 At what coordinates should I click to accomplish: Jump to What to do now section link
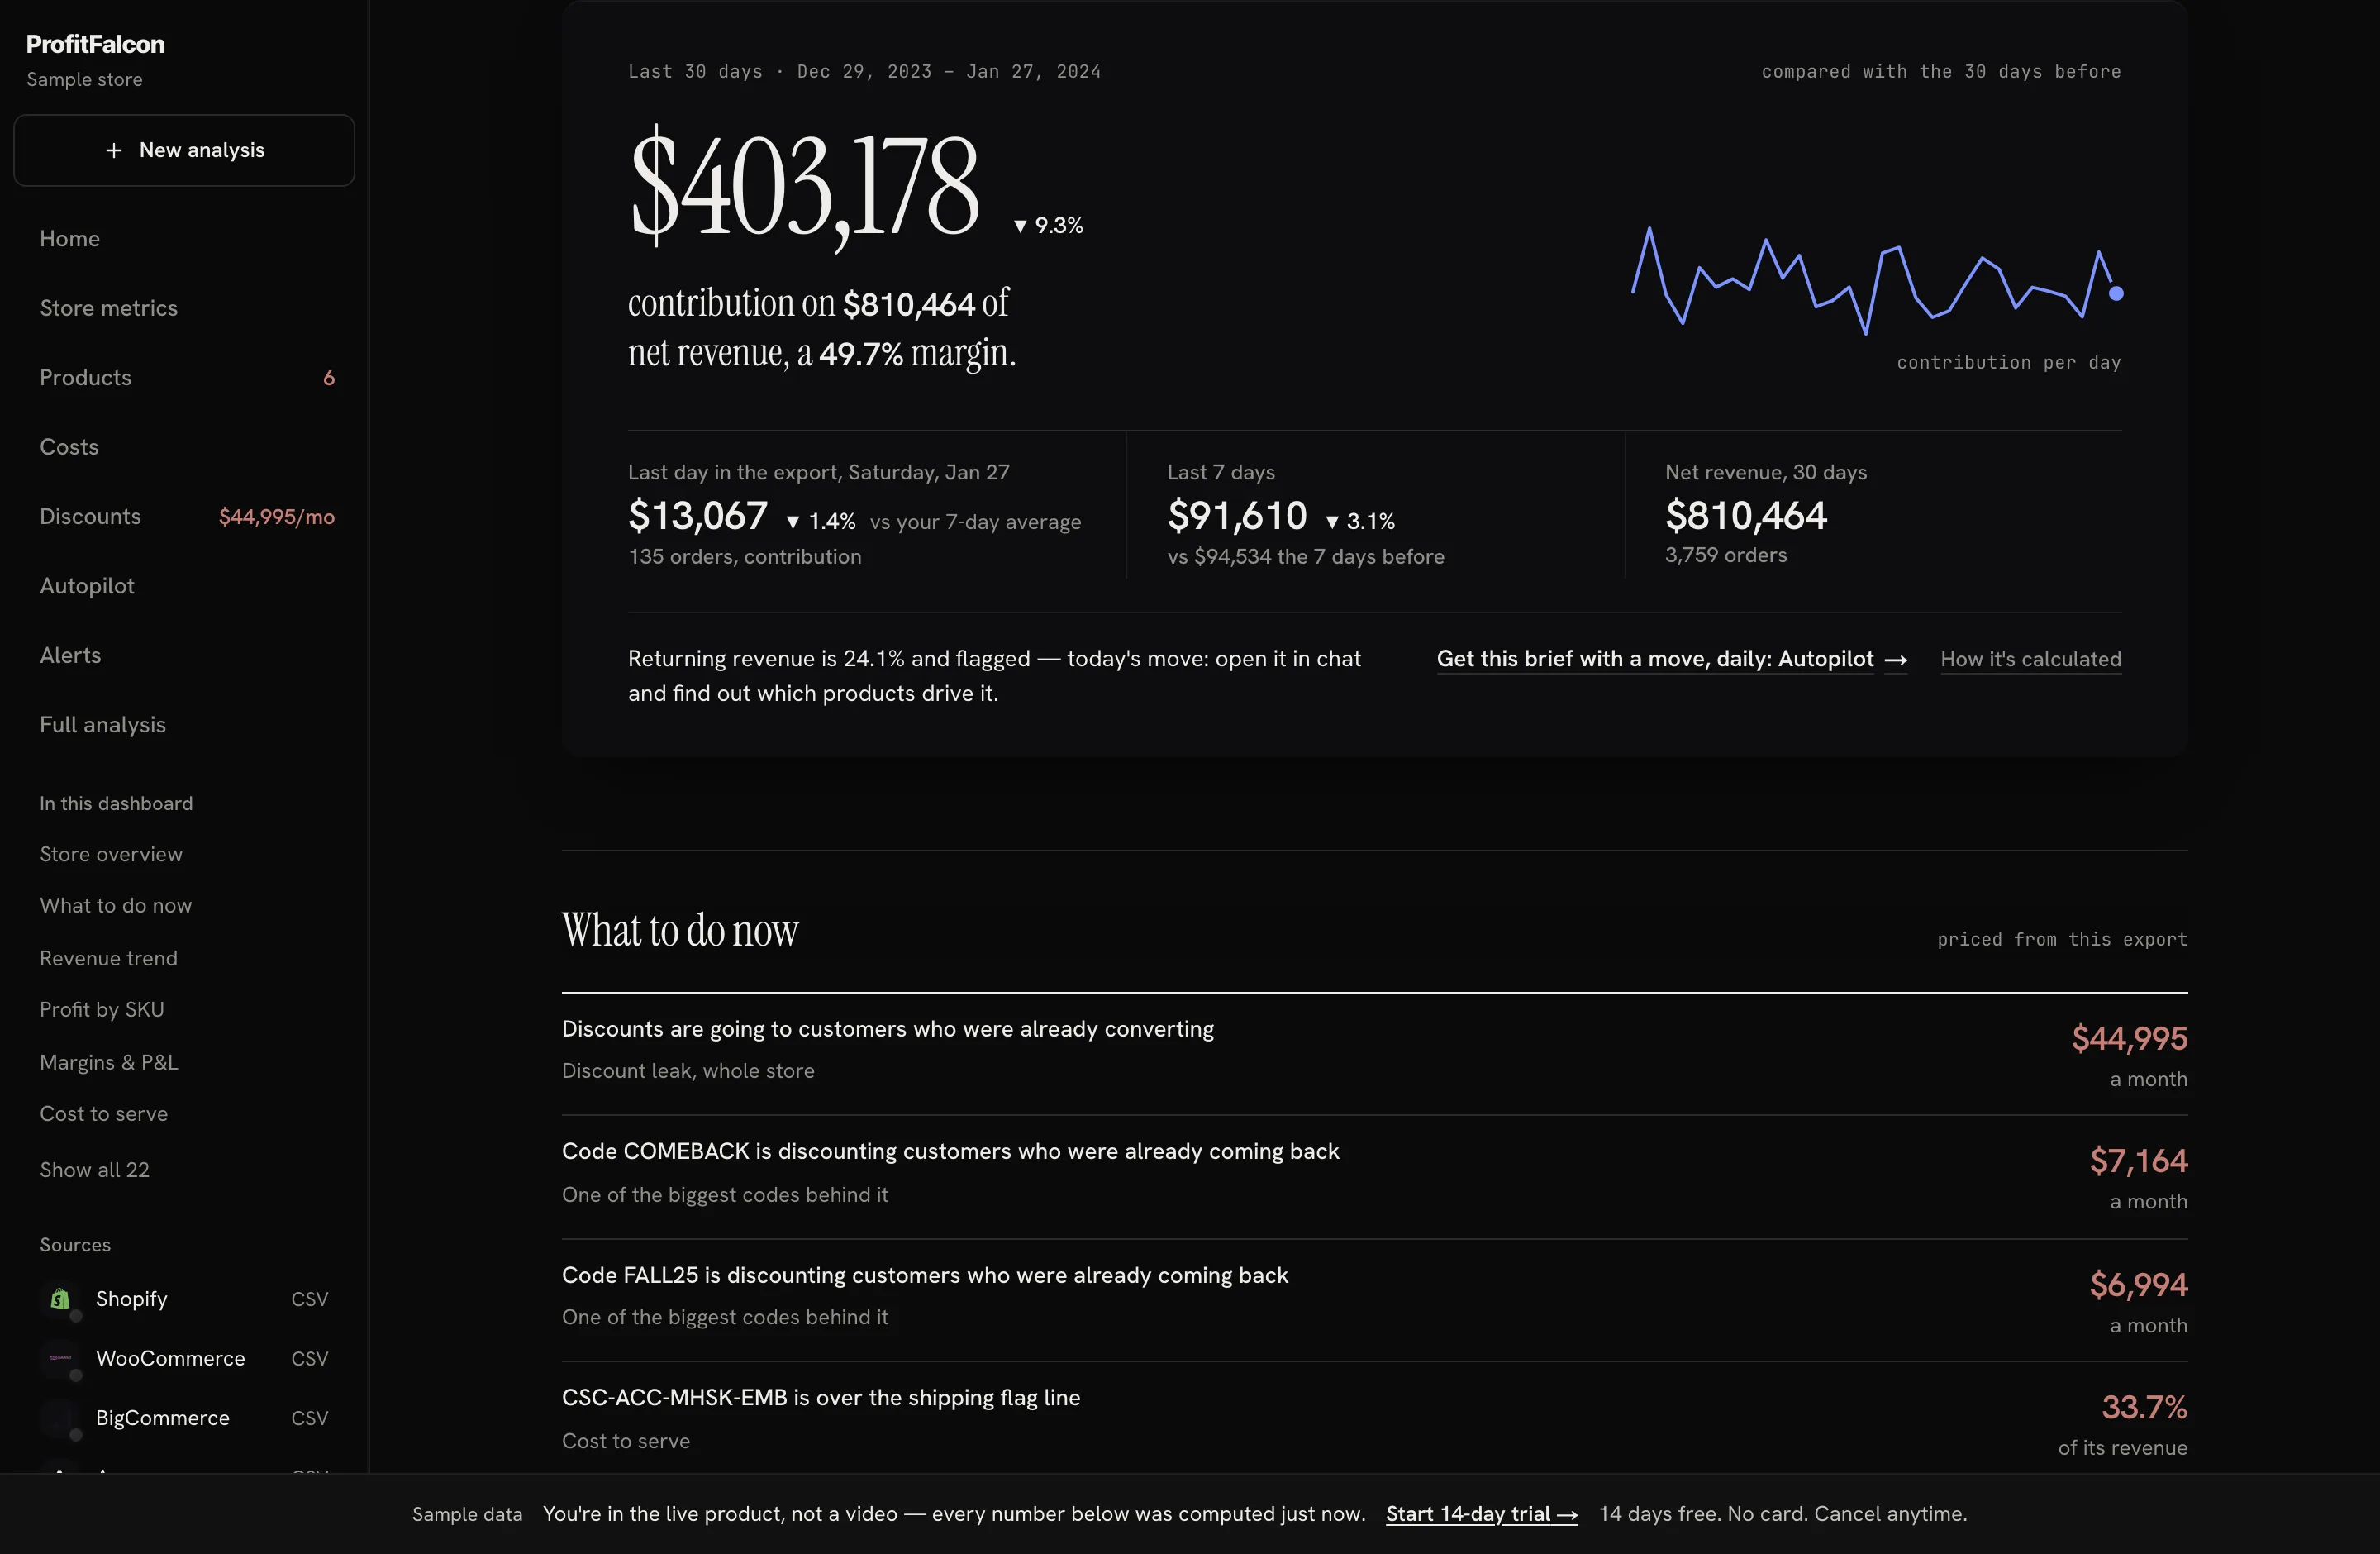click(x=116, y=905)
